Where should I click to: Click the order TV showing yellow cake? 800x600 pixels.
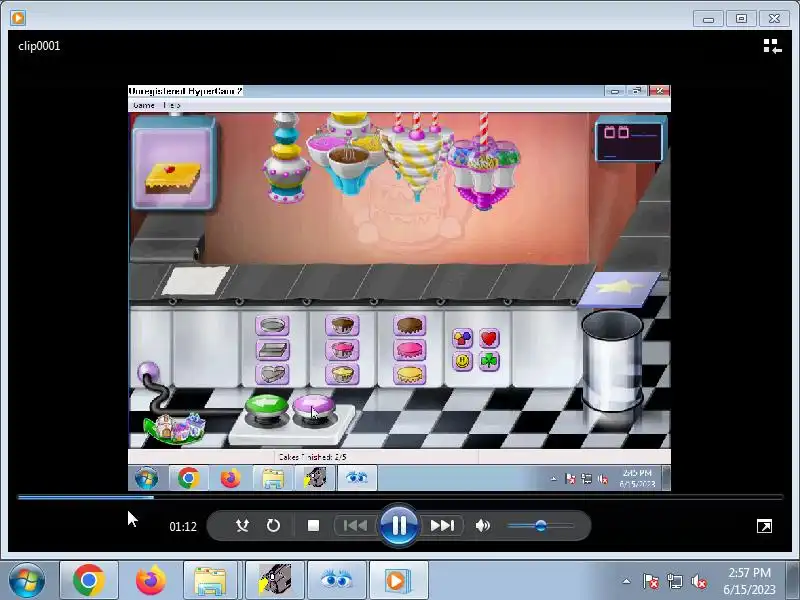[174, 162]
